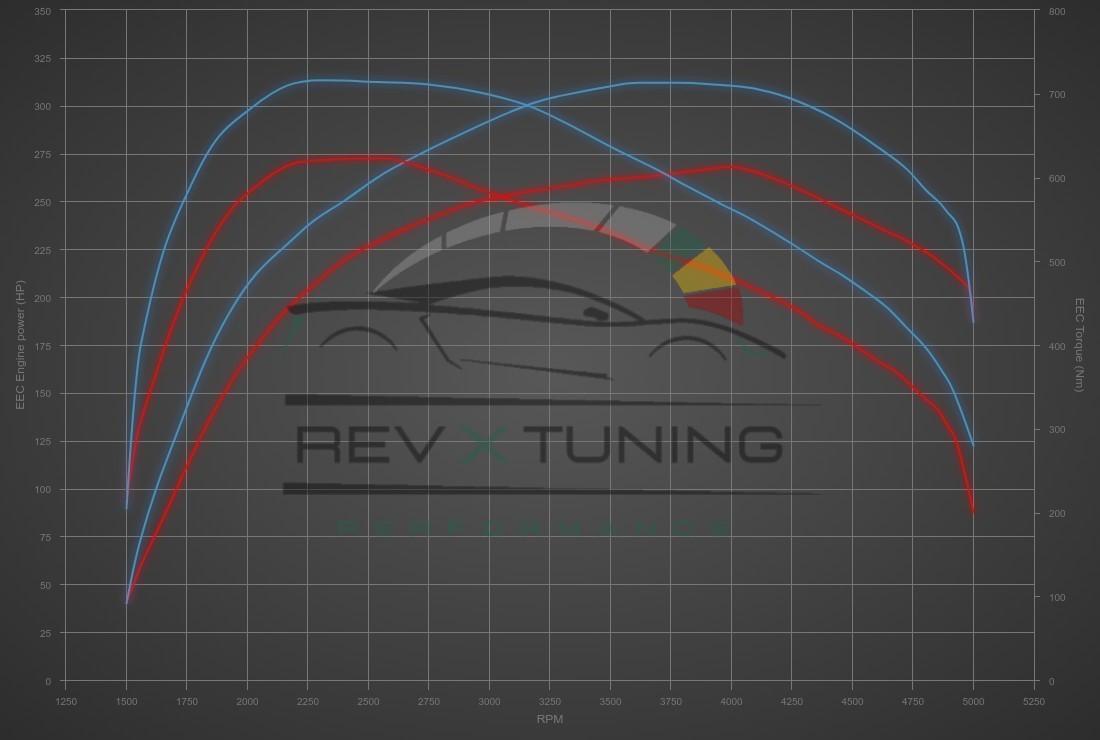Click the 1500 tick label on the RPM axis

click(x=126, y=702)
